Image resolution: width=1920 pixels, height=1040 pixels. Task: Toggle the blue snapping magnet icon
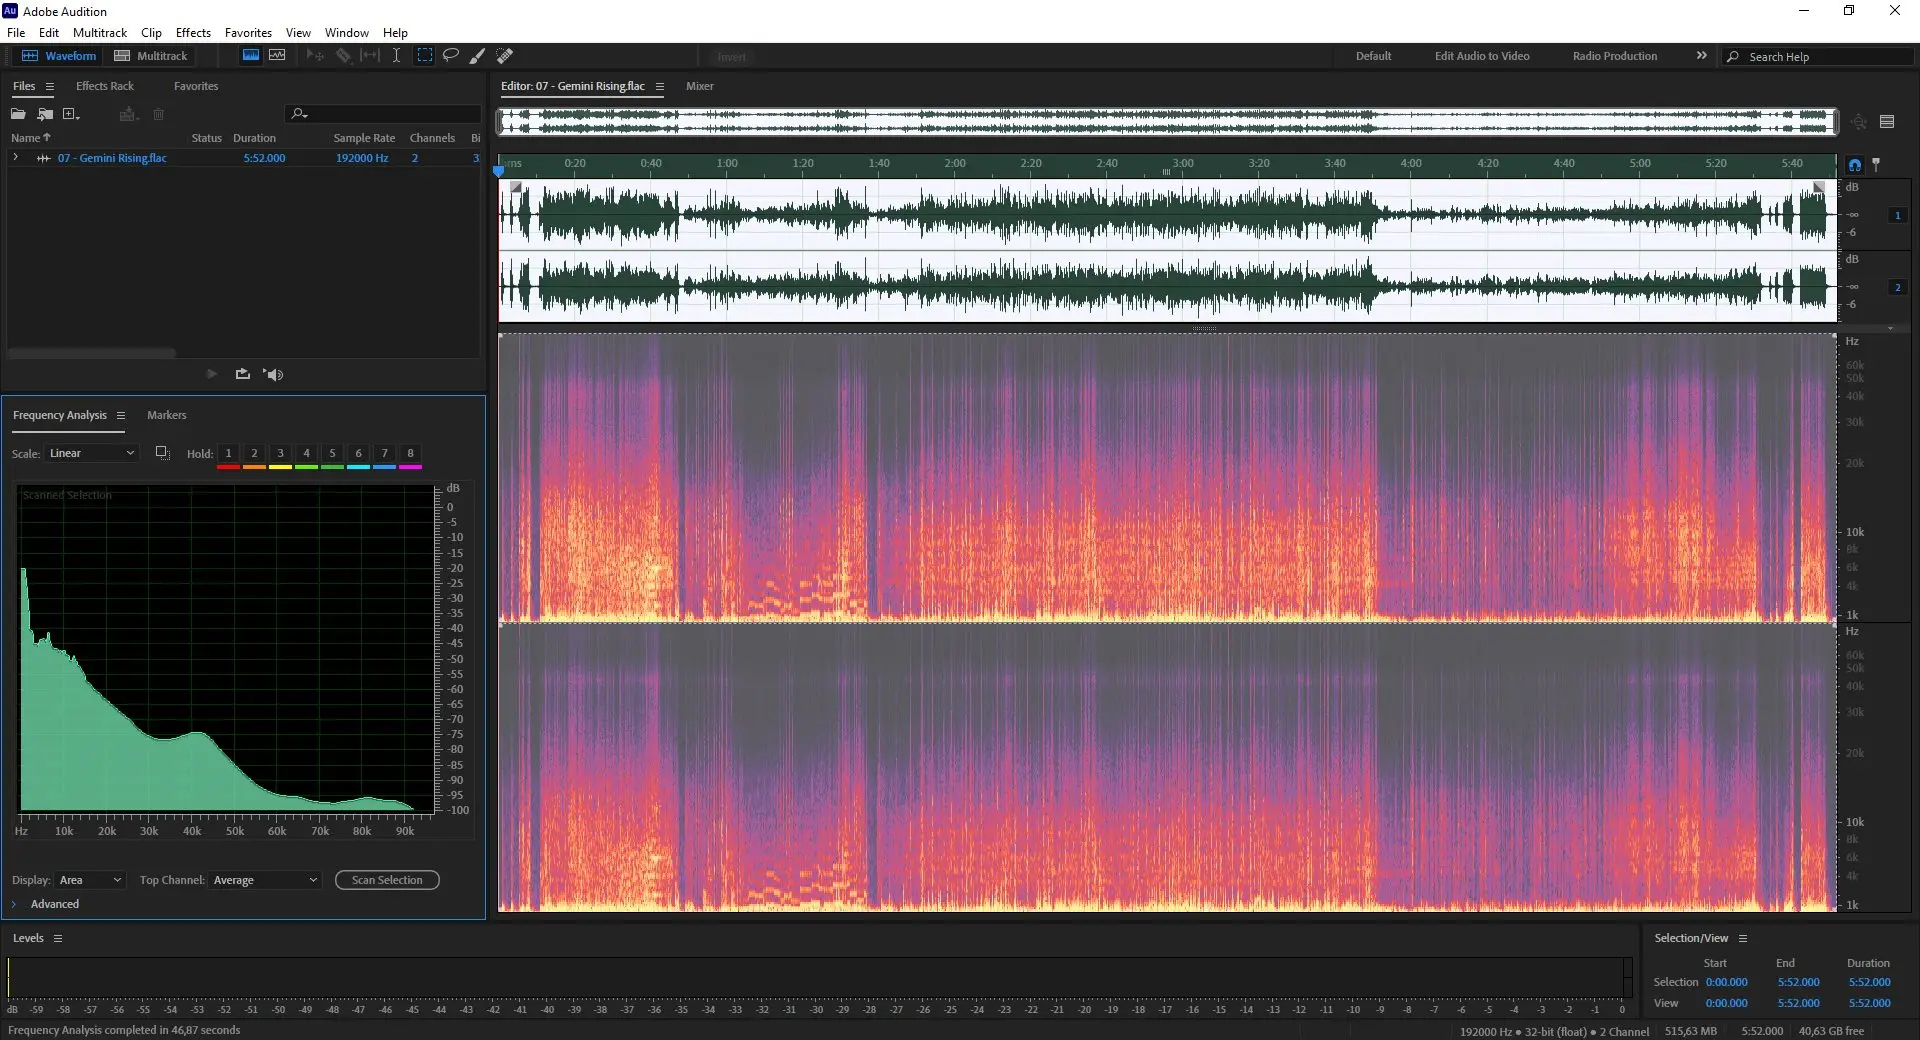tap(1855, 165)
